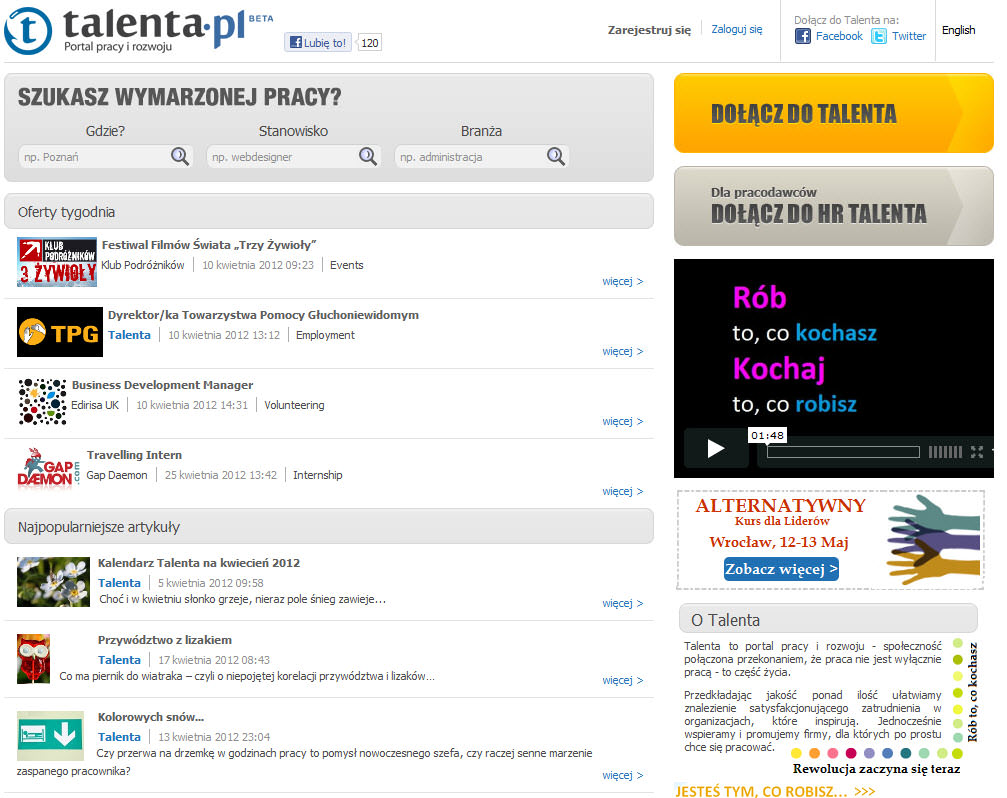Open Talenta author link under Kalendarz Talenta
The width and height of the screenshot is (1007, 798).
coord(119,582)
